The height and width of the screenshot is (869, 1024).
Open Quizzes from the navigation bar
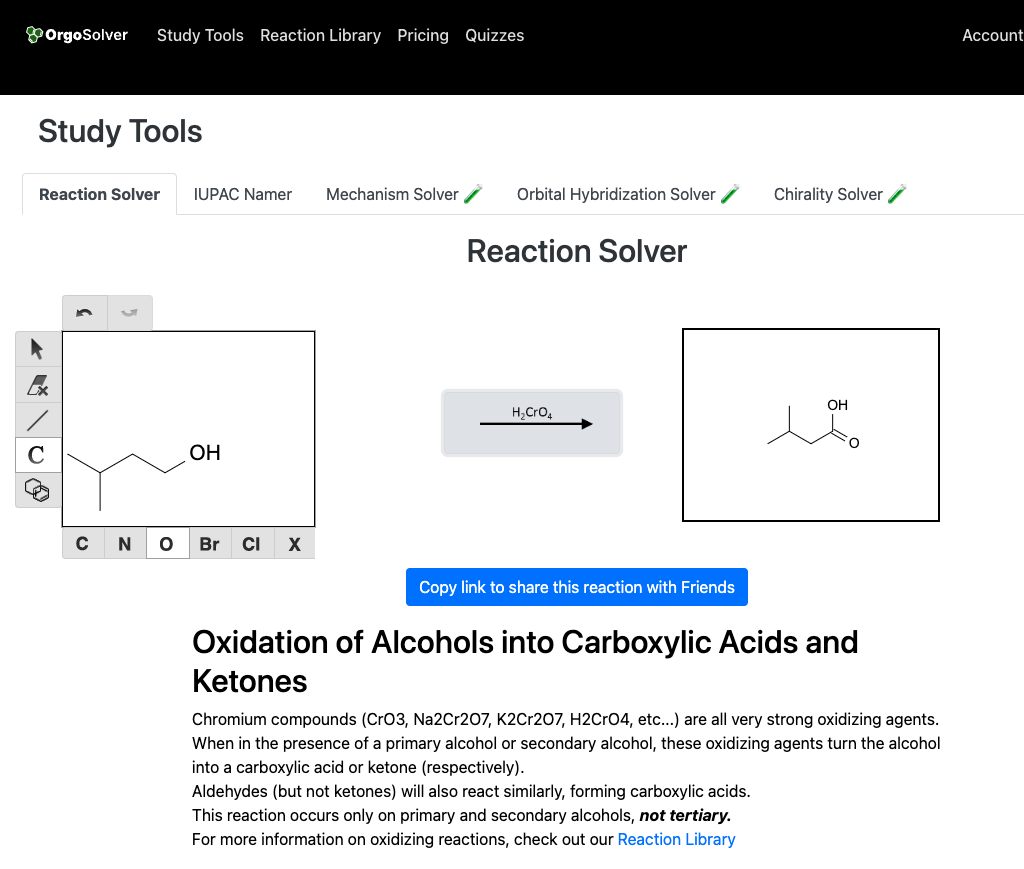(x=494, y=35)
